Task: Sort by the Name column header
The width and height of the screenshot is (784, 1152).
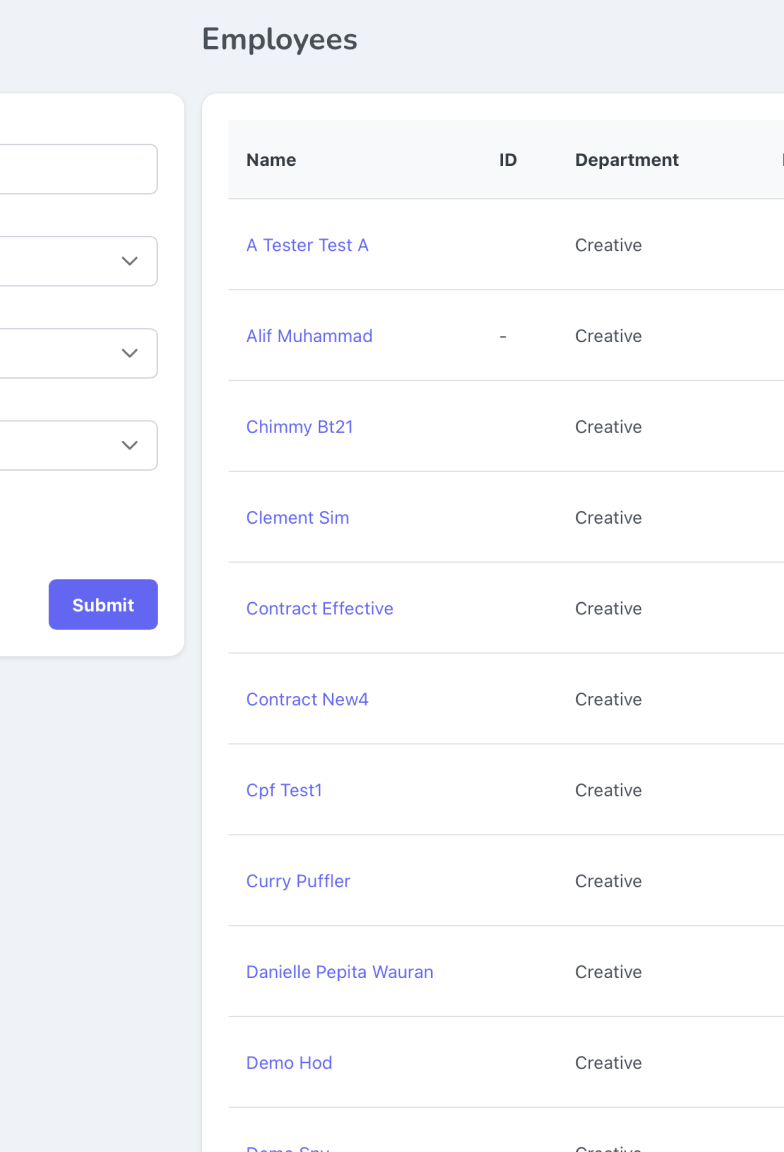Action: click(x=271, y=160)
